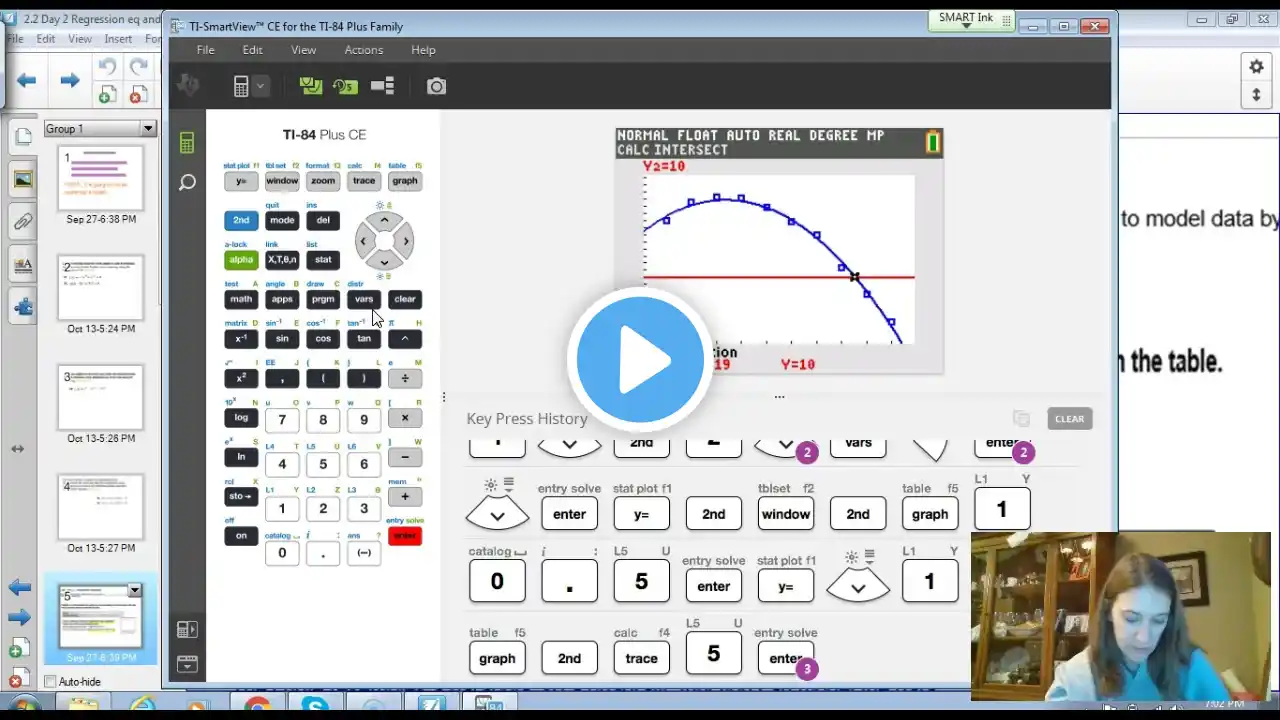This screenshot has height=720, width=1280.
Task: Go to previous page with top blue left arrow
Action: coord(26,81)
